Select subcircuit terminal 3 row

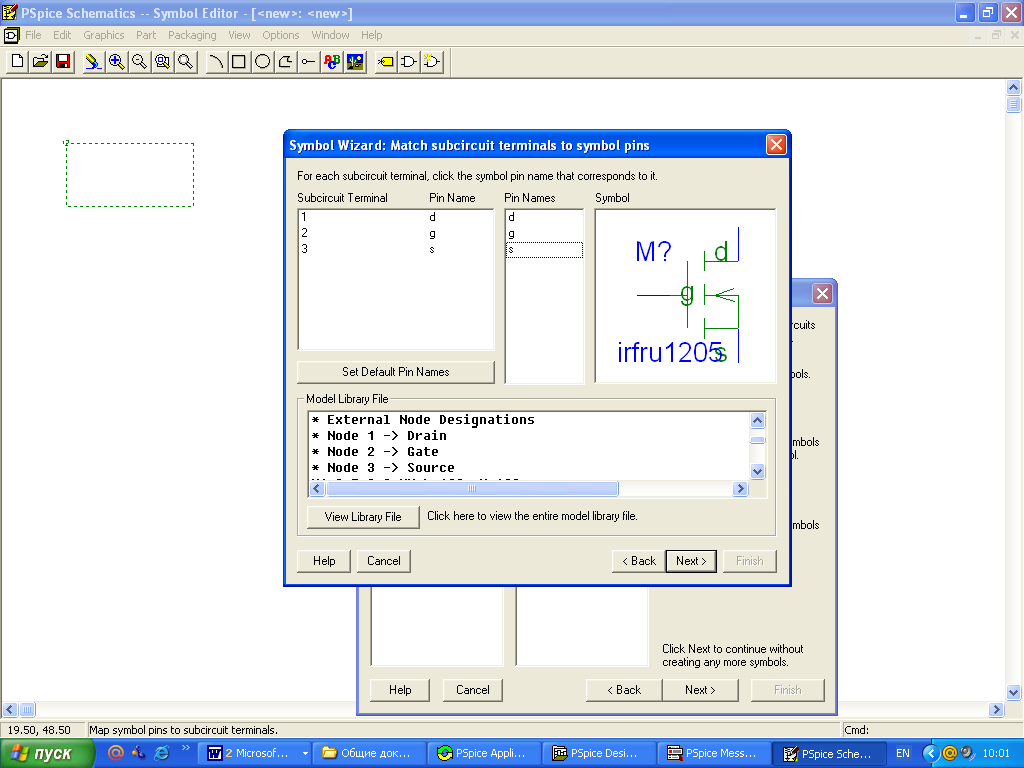[396, 249]
